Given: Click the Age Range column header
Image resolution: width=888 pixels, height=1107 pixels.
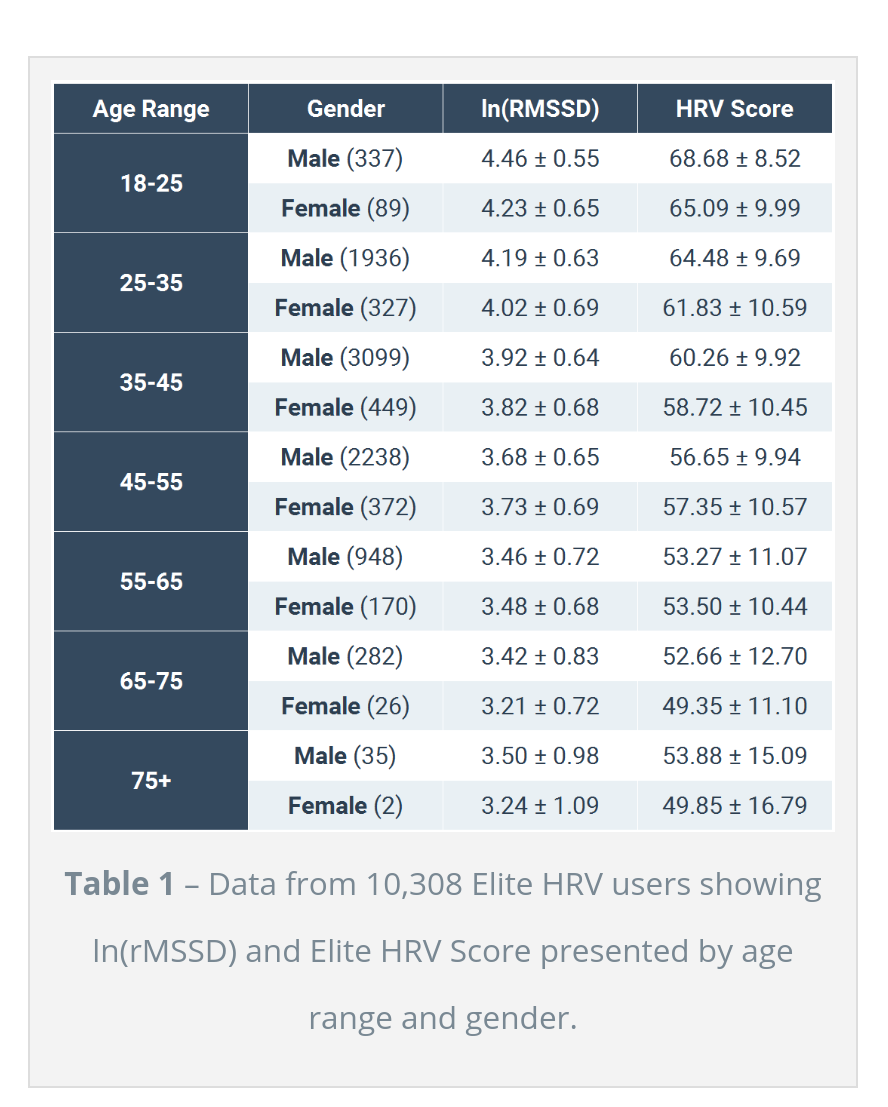Looking at the screenshot, I should [x=151, y=109].
